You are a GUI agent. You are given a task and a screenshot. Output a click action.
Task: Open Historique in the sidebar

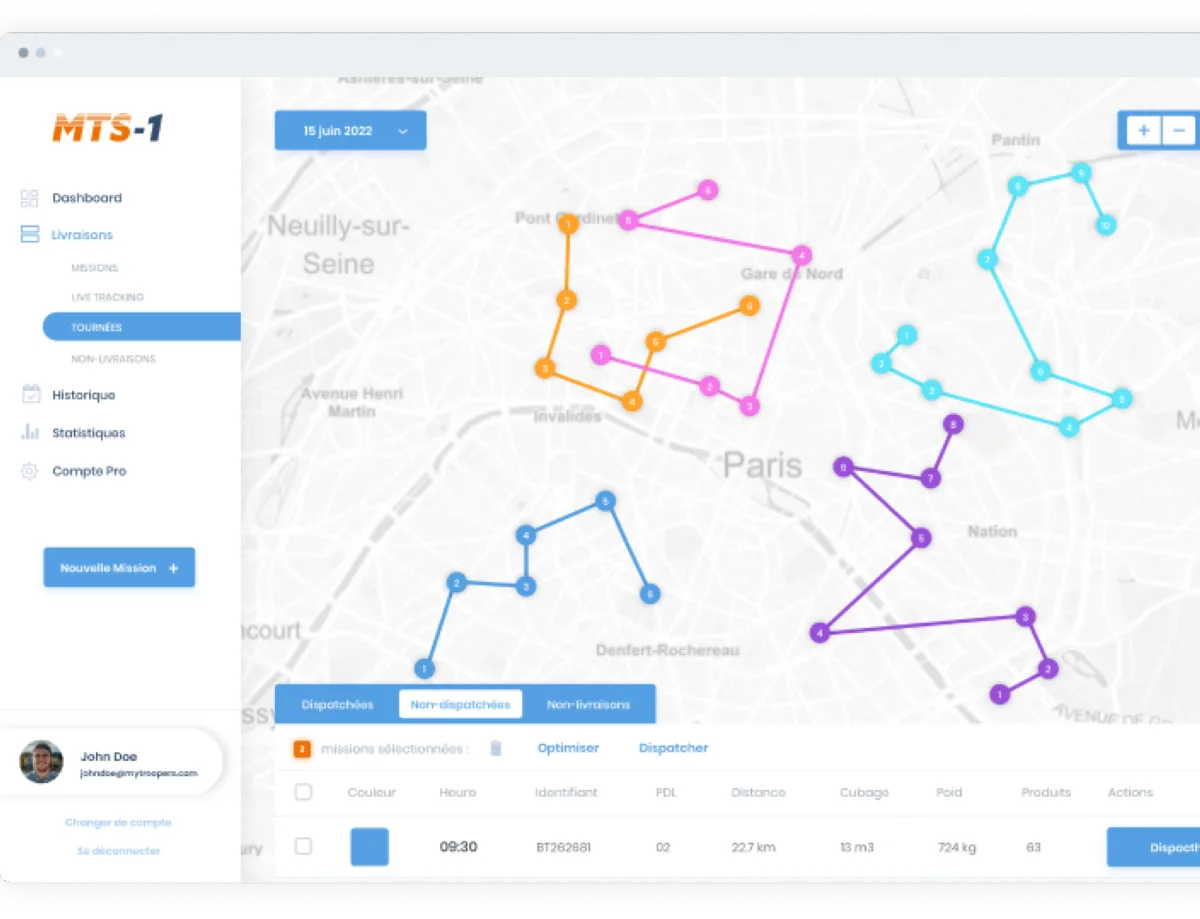(x=84, y=395)
